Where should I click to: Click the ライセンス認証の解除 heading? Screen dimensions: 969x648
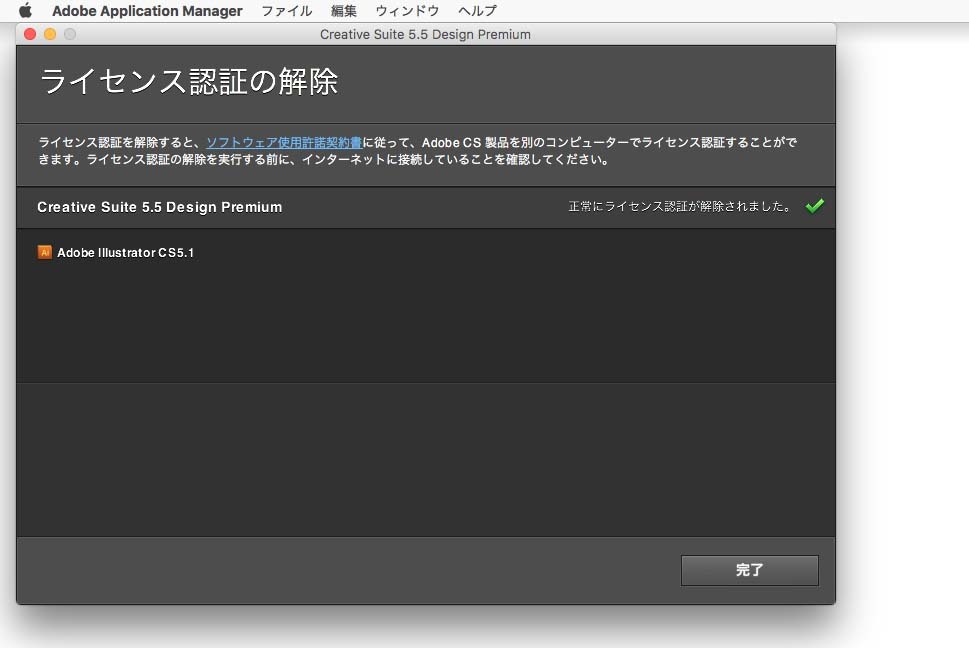point(189,82)
